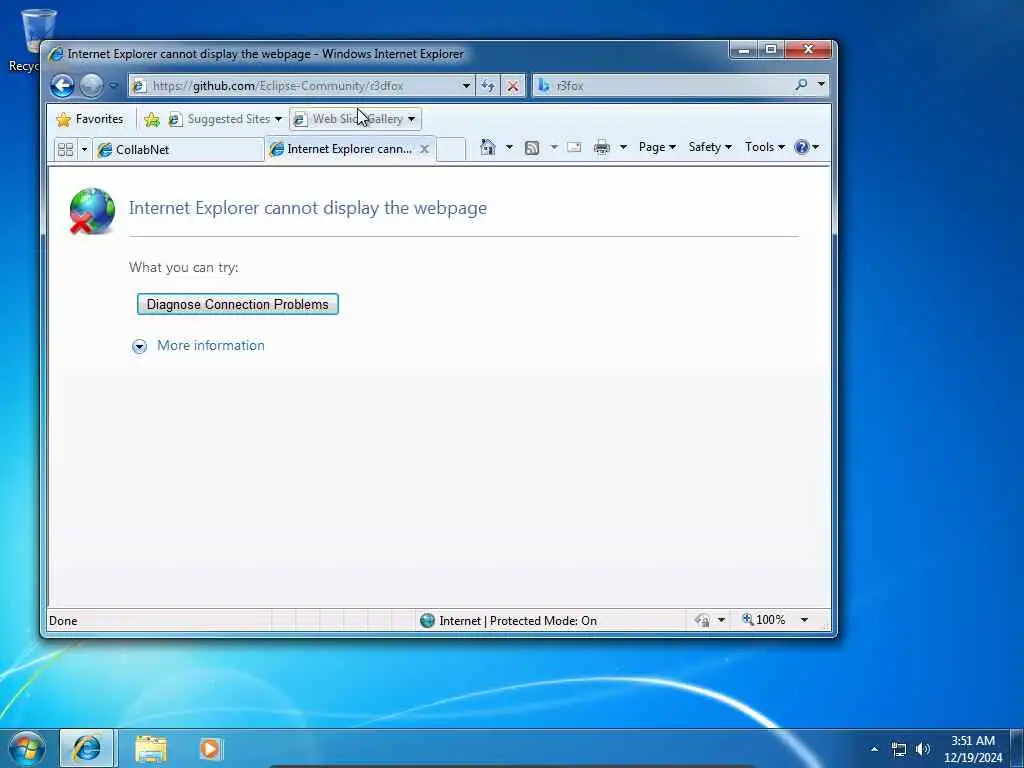This screenshot has height=768, width=1024.
Task: Open the Home dropdown arrow
Action: point(509,147)
